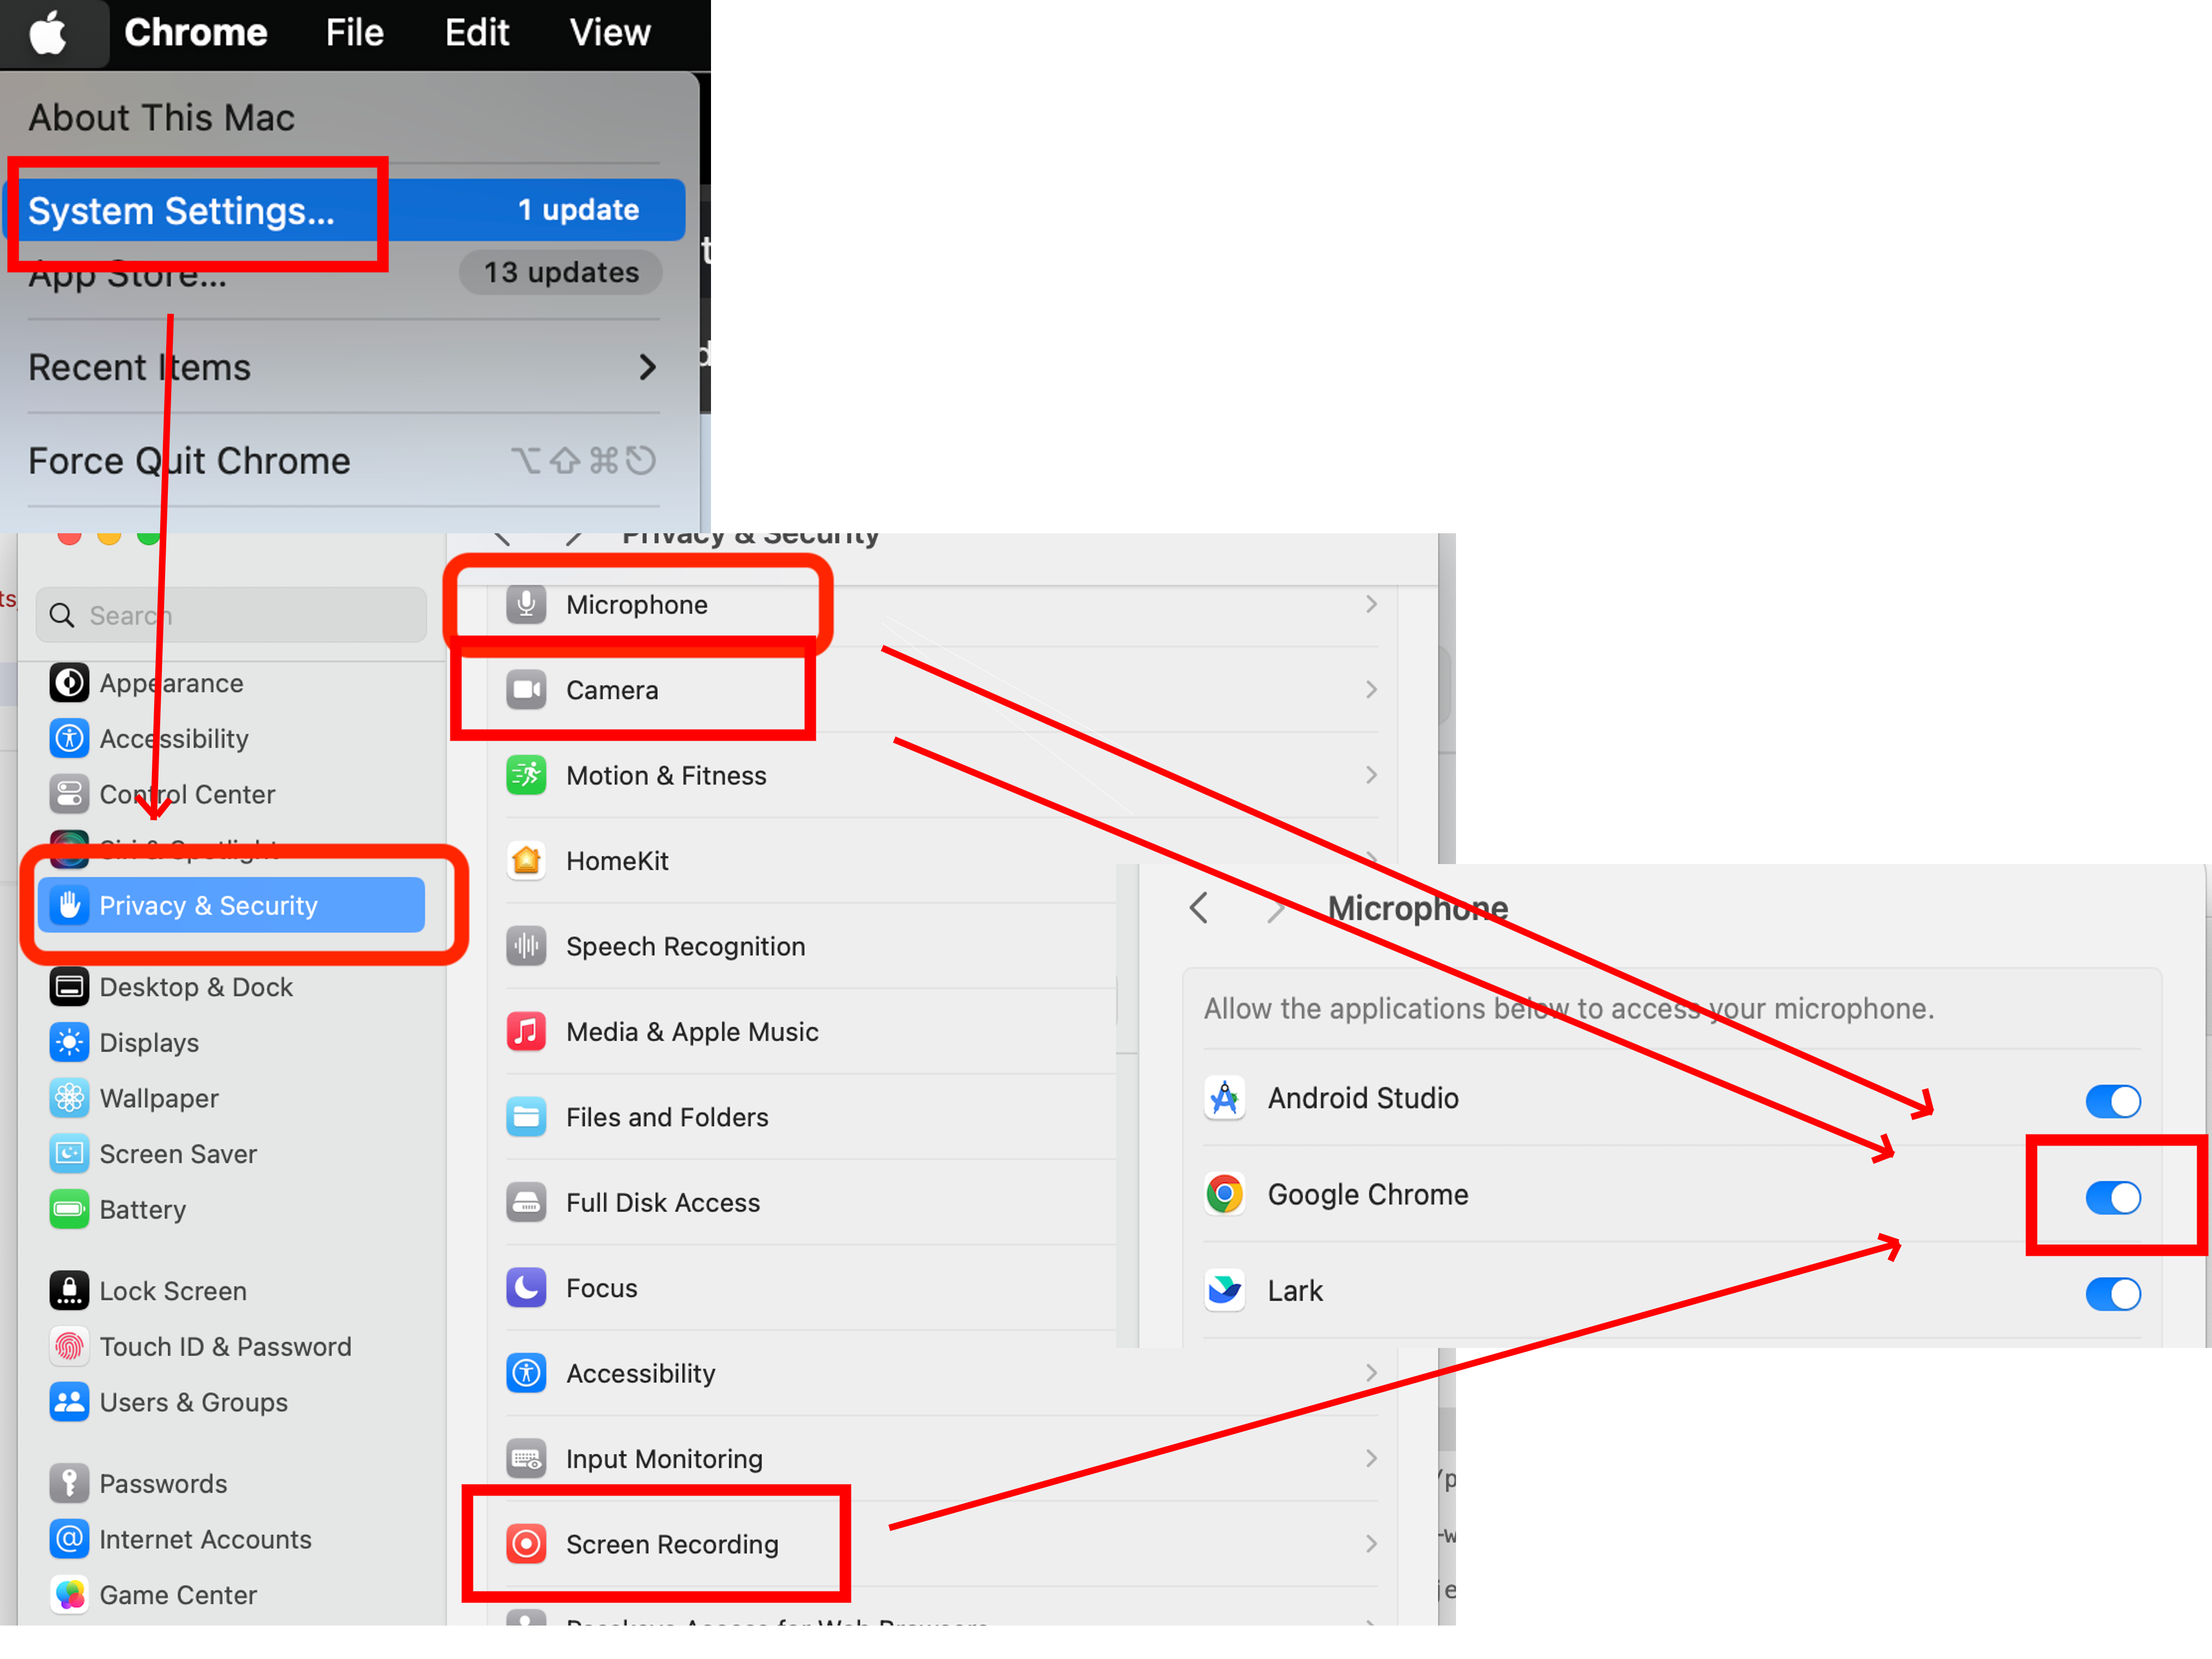Open the Screen Recording privacy icon
2212x1659 pixels.
(526, 1543)
